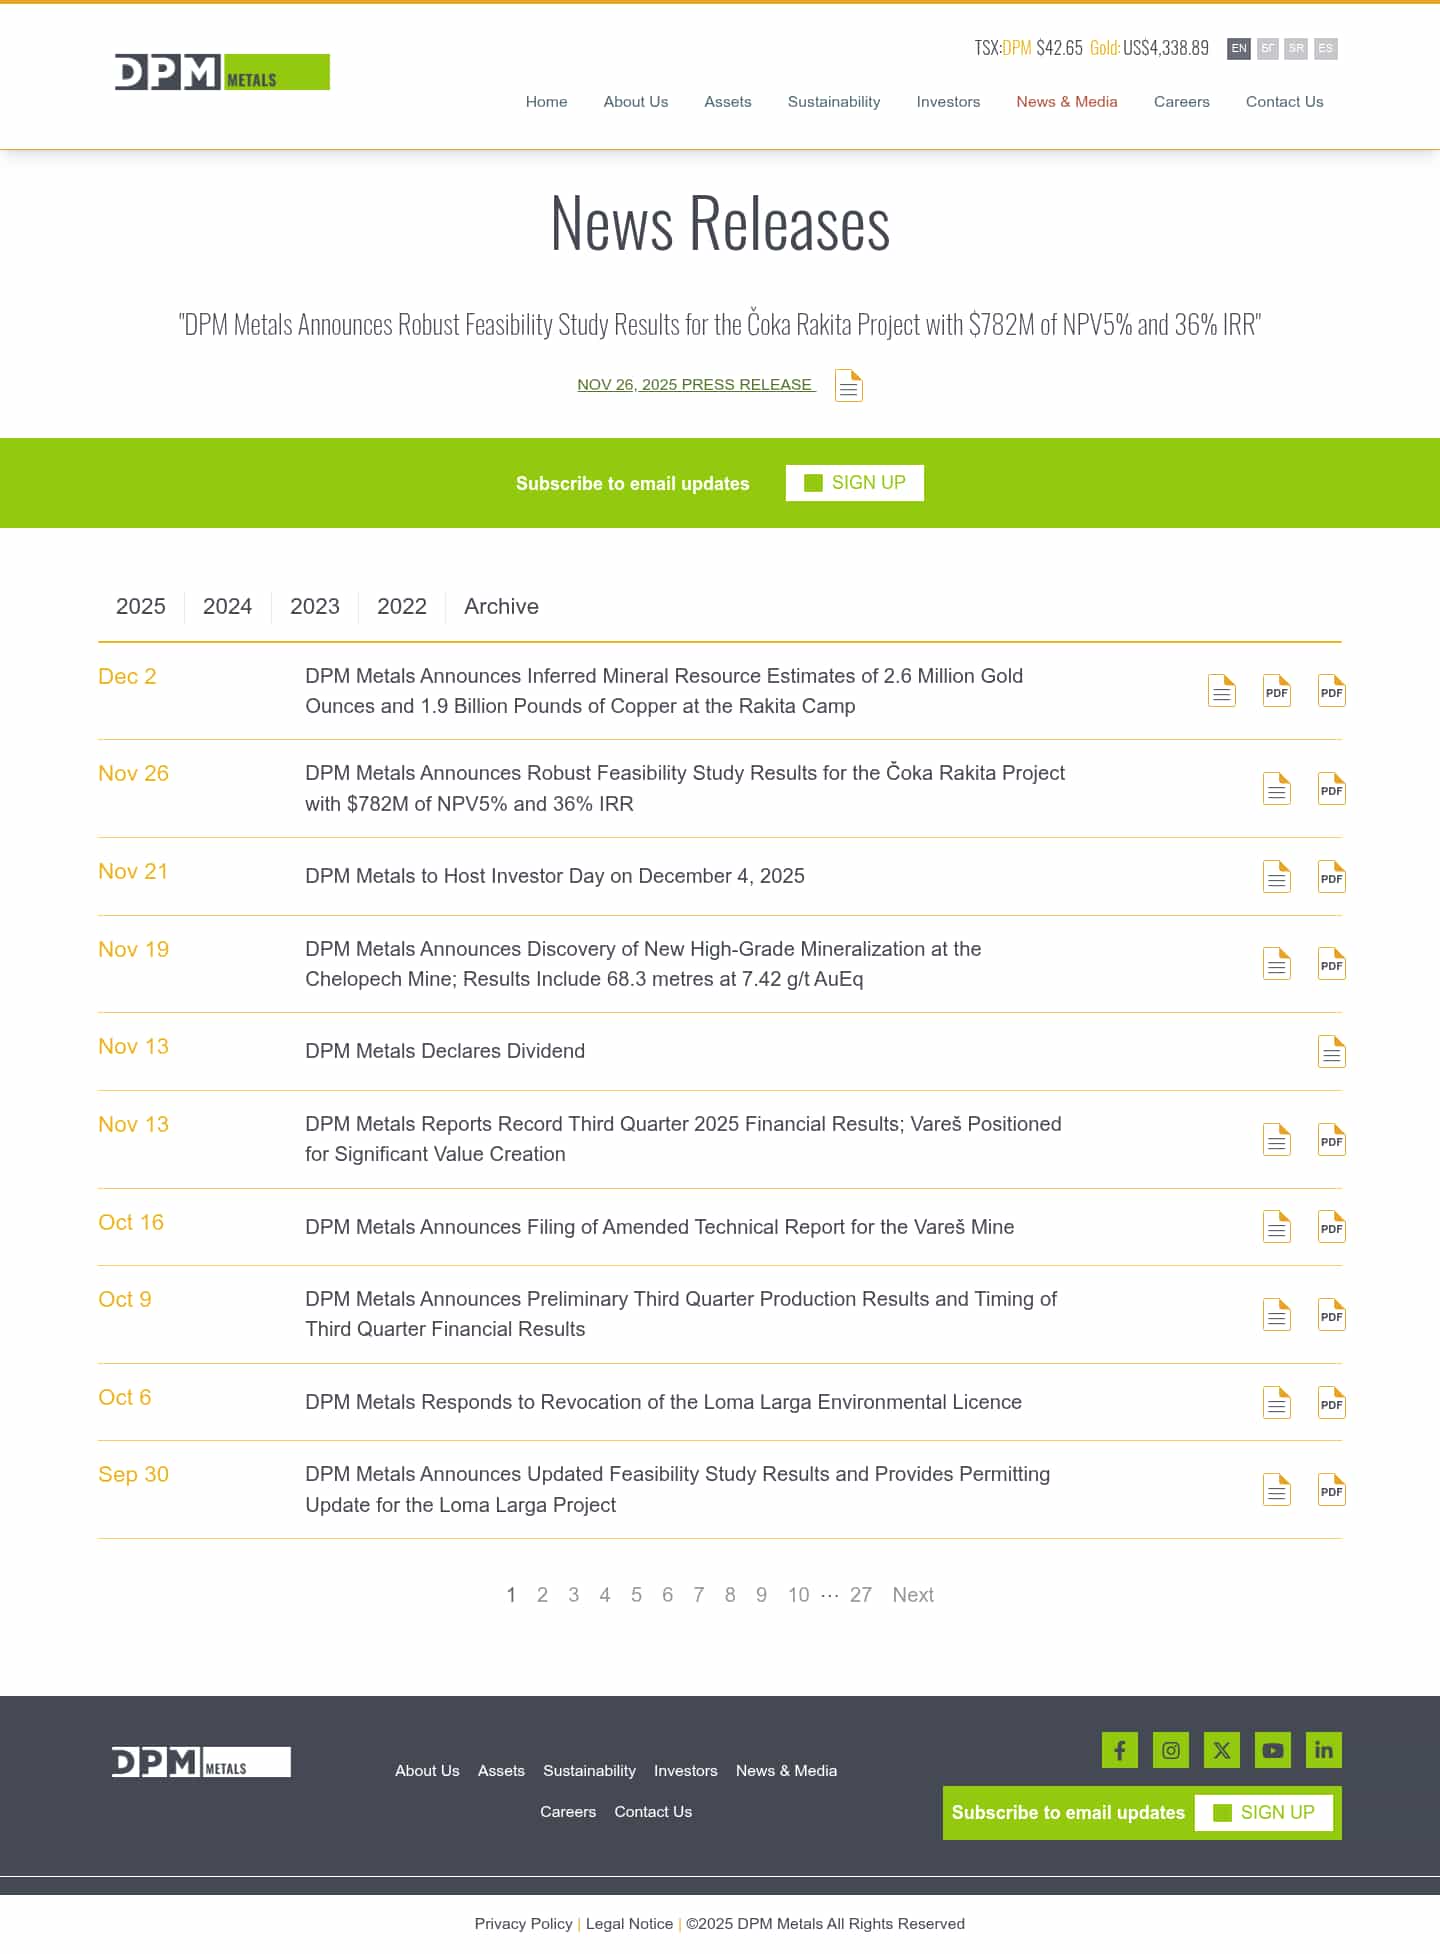Image resolution: width=1440 pixels, height=1954 pixels.
Task: Open the NOV 26, 2025 PRESS RELEASE link
Action: click(696, 385)
